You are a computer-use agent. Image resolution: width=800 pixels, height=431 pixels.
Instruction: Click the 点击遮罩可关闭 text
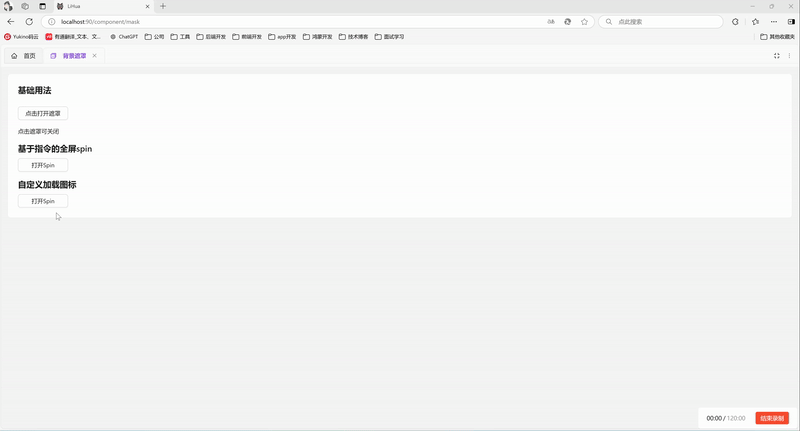(38, 131)
